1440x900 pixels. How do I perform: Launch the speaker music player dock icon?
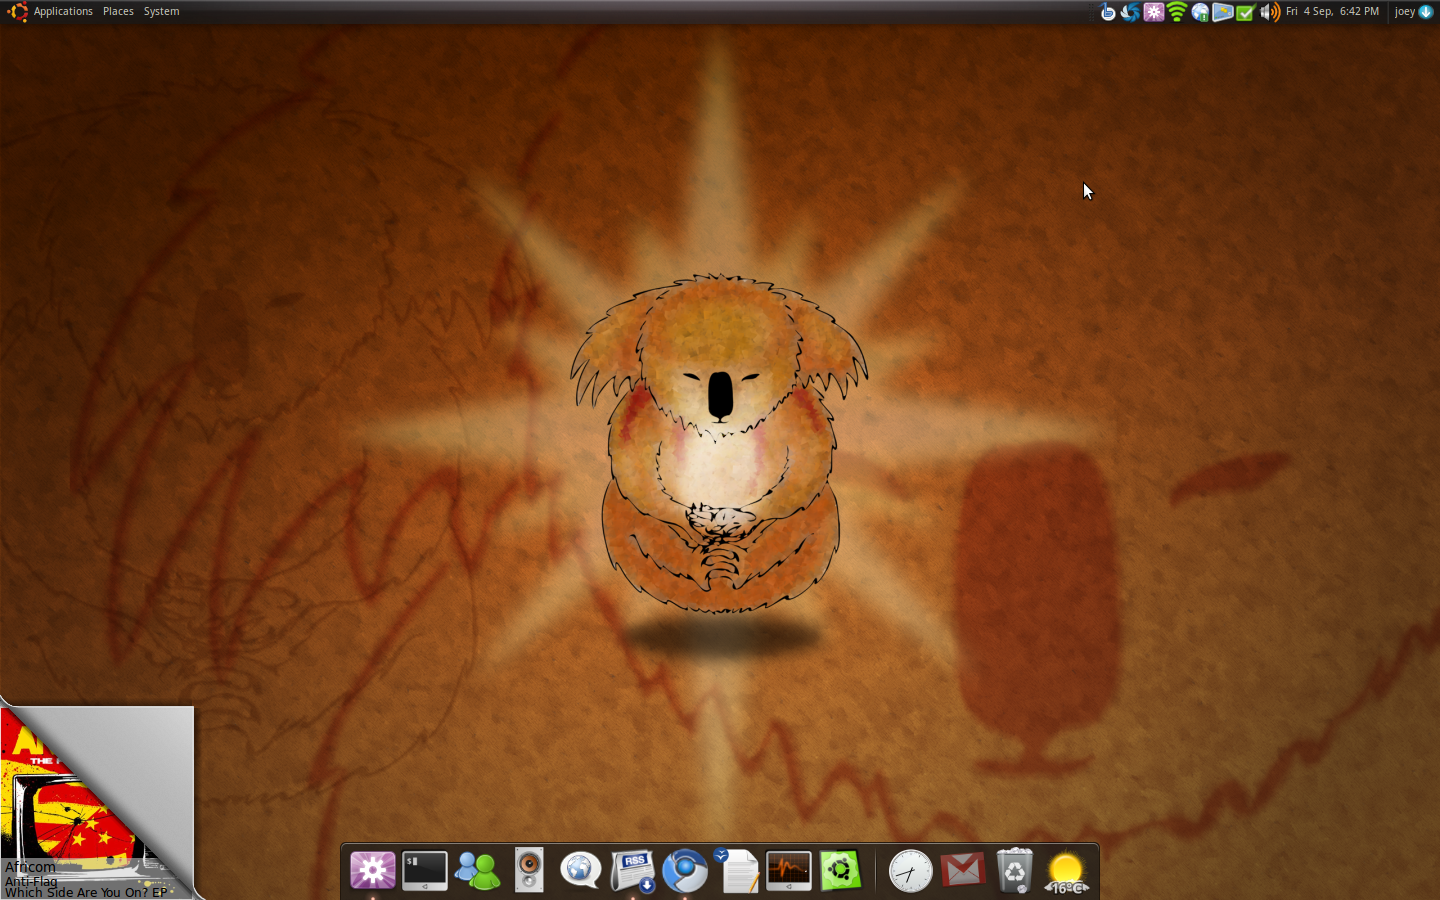(x=529, y=870)
